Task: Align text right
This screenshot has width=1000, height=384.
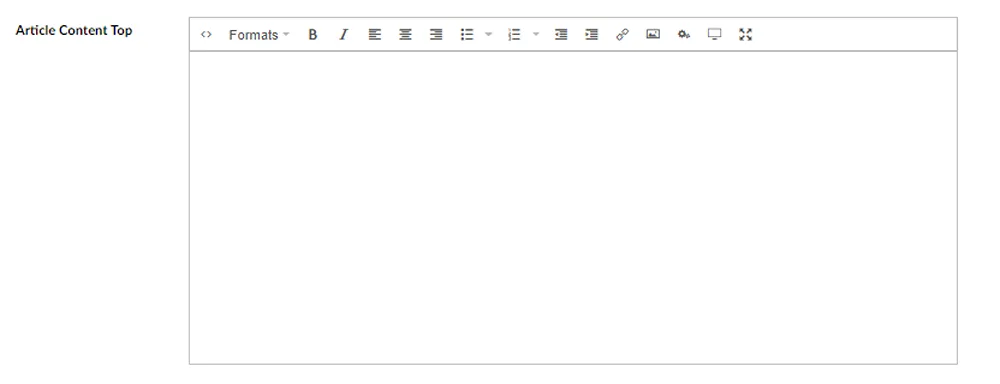Action: click(x=436, y=34)
